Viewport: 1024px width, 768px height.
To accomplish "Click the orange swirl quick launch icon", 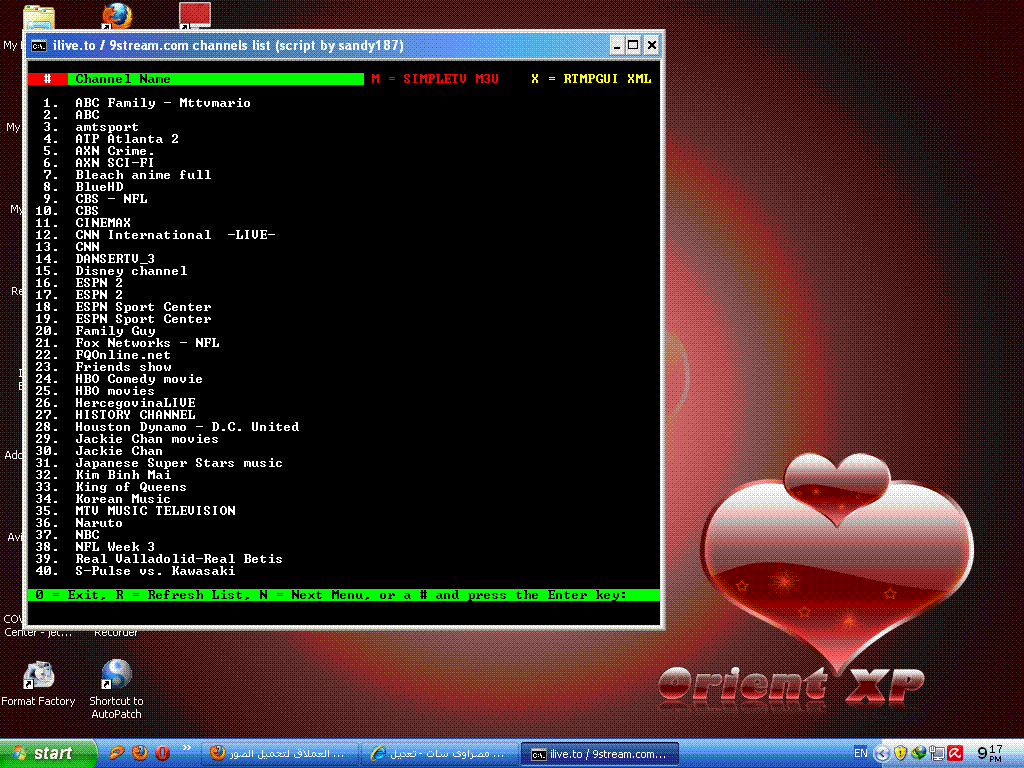I will pos(117,753).
